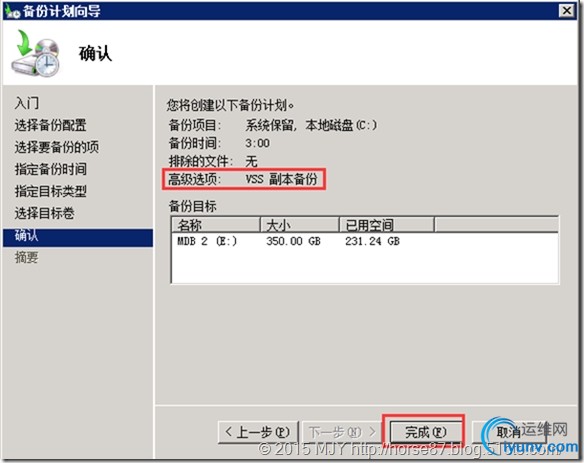Go back with 上一步(P) button
This screenshot has height=463, width=584.
pos(257,432)
